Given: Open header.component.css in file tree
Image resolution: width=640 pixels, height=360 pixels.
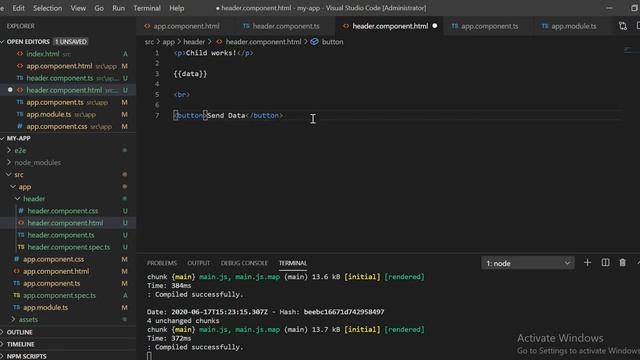Looking at the screenshot, I should point(62,211).
